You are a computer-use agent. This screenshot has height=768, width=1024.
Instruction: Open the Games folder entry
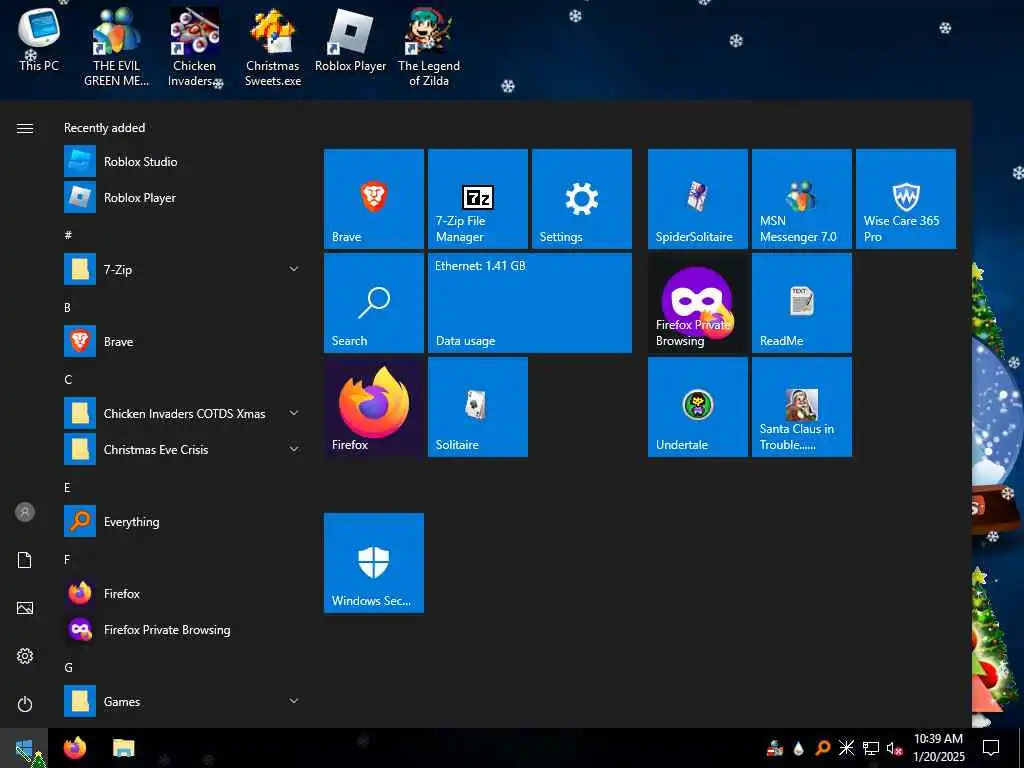pyautogui.click(x=183, y=701)
